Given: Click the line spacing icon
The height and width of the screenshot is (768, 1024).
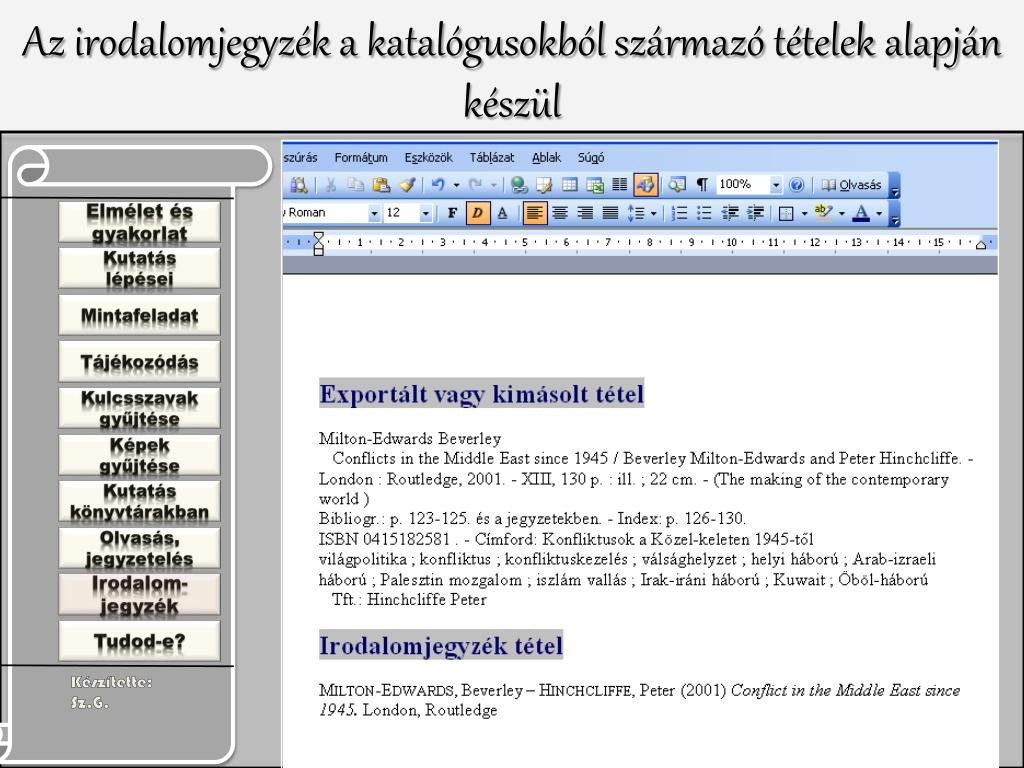Looking at the screenshot, I should click(x=635, y=213).
